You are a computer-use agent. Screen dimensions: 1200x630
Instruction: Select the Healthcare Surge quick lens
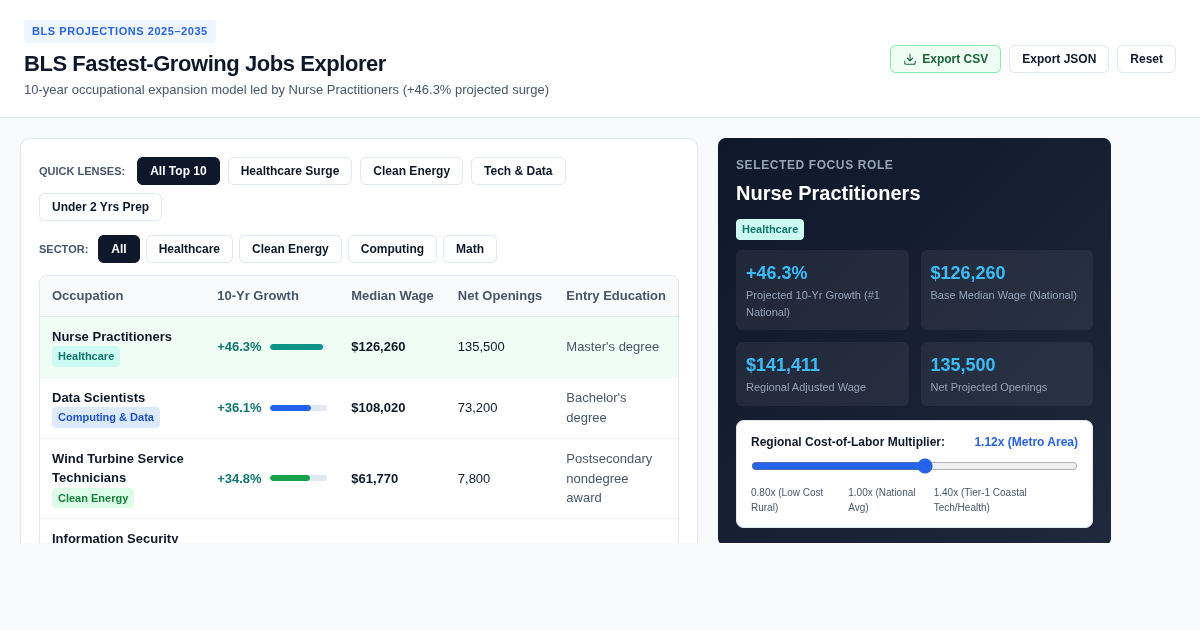290,171
